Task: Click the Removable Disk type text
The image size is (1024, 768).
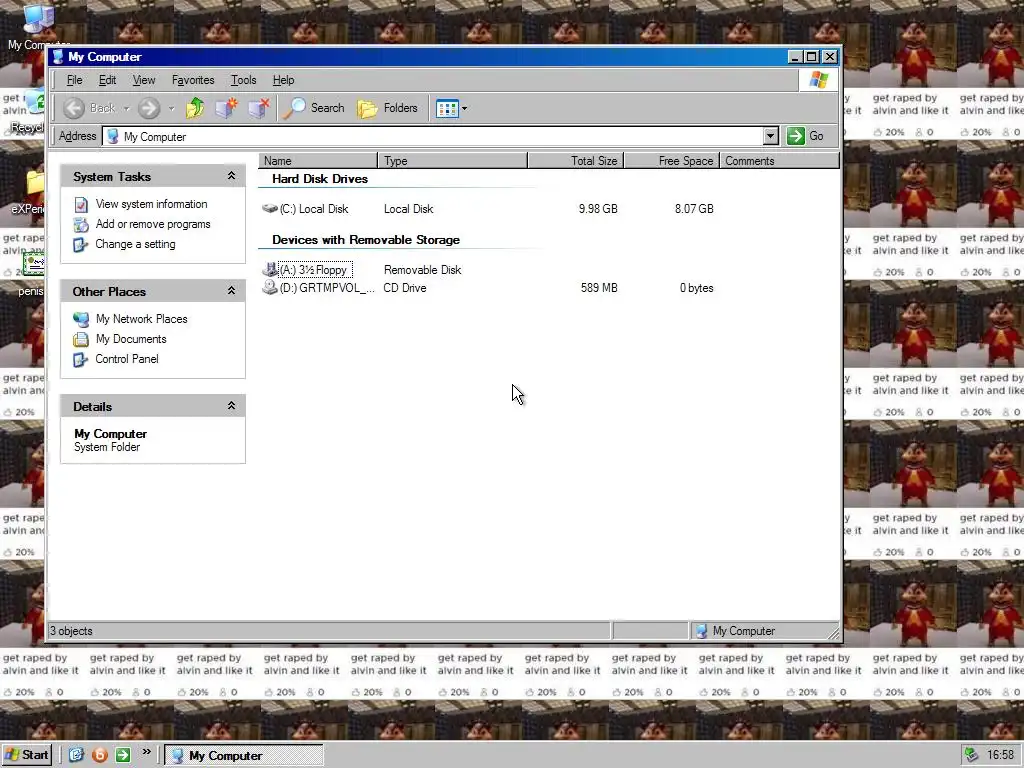Action: [423, 270]
